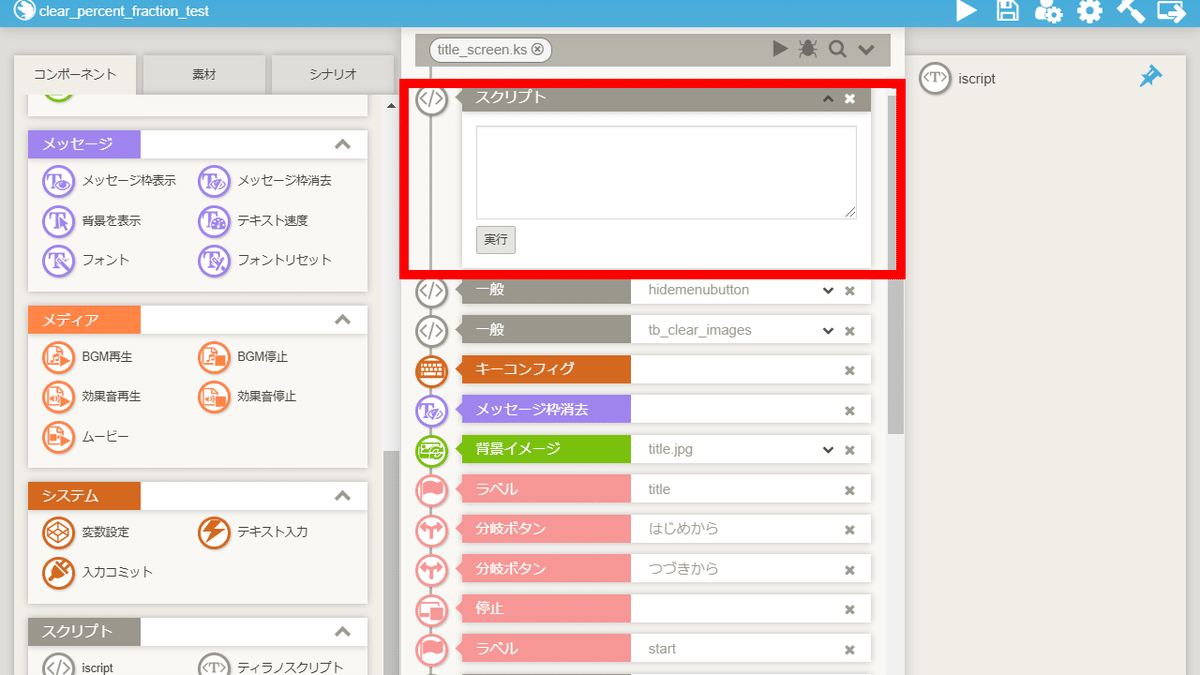Expand the hidemenubutton row chevron
1200x675 pixels.
(828, 290)
